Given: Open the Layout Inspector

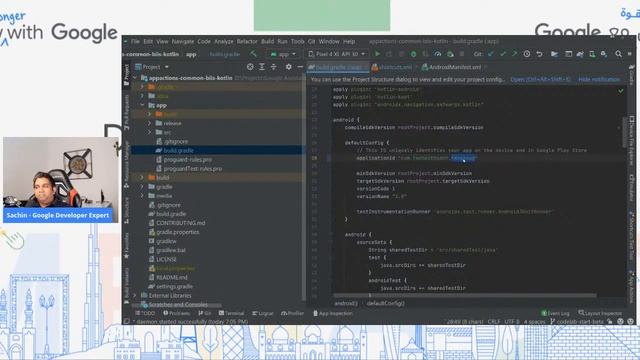Looking at the screenshot, I should click(x=600, y=313).
